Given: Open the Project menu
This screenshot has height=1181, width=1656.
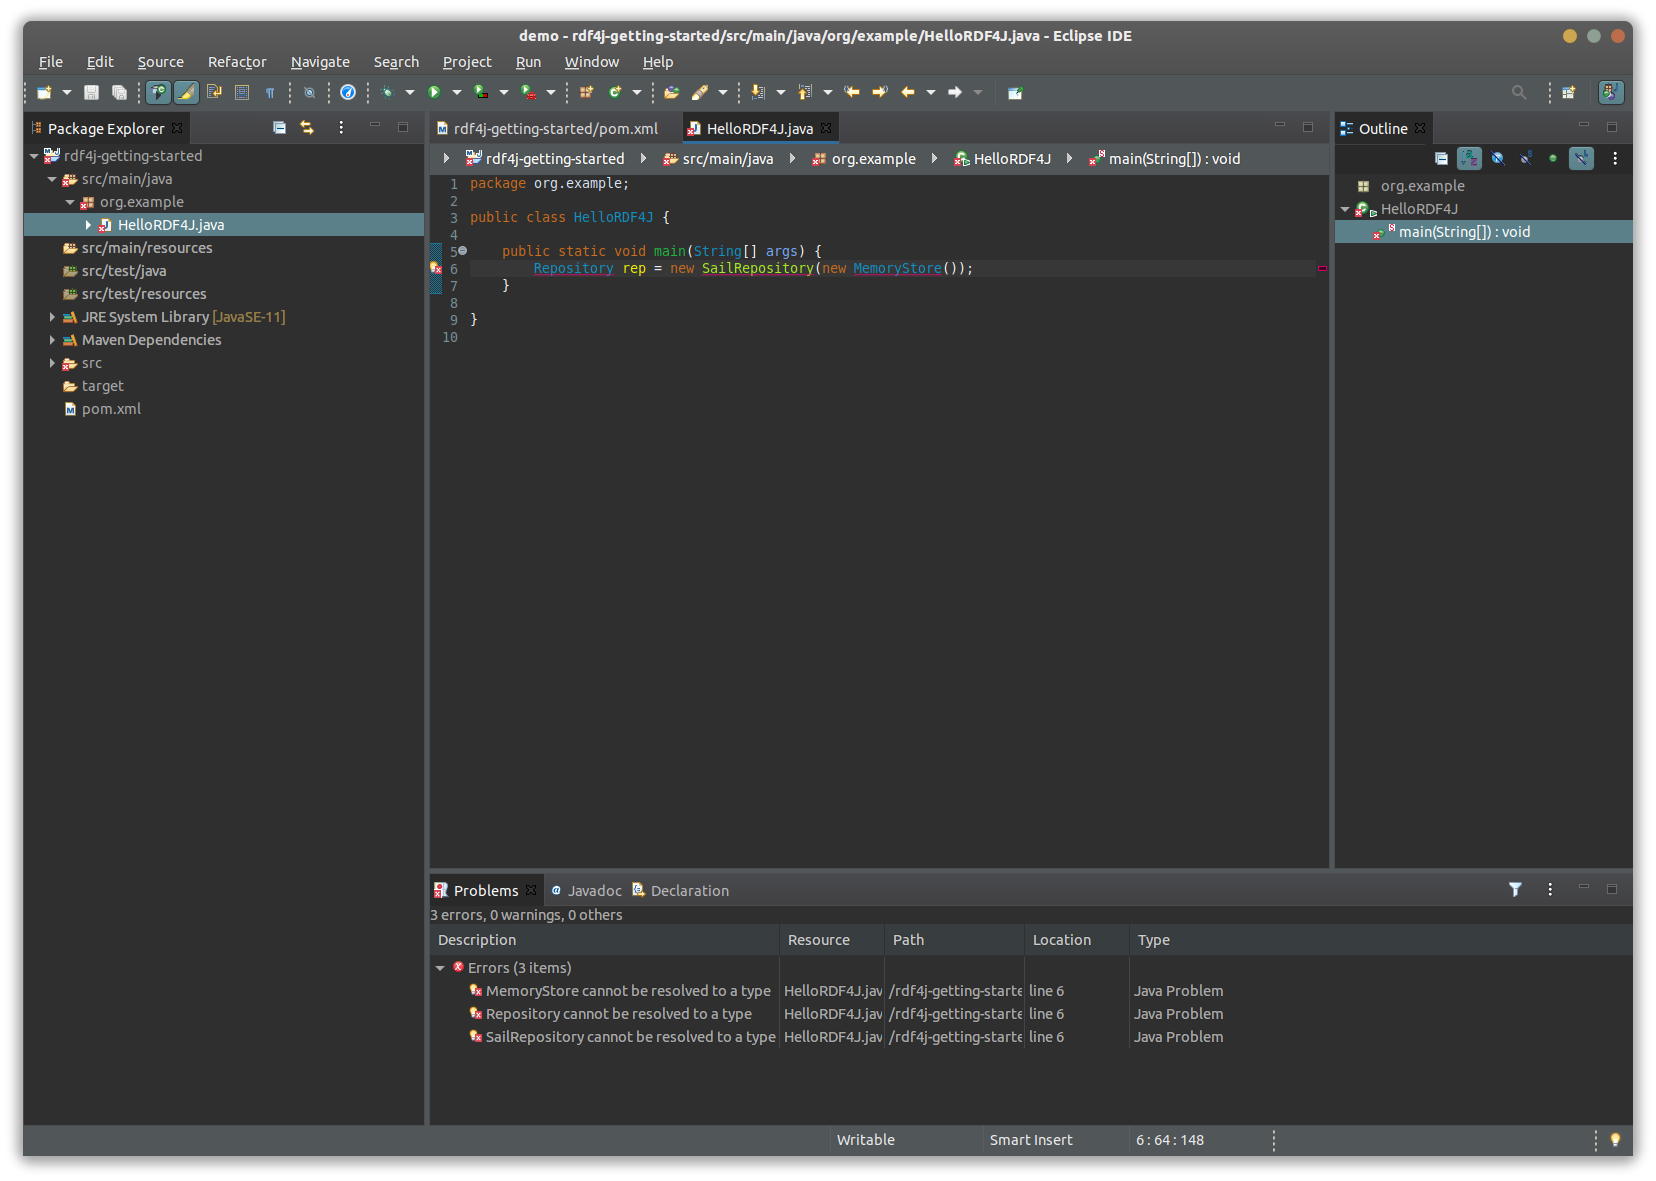Looking at the screenshot, I should click(x=467, y=62).
